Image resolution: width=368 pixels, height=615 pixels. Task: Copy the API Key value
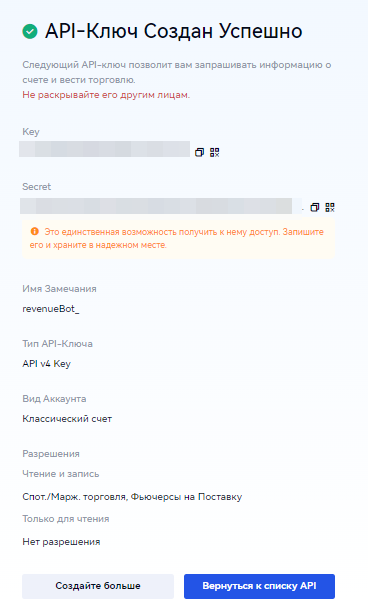tap(199, 152)
